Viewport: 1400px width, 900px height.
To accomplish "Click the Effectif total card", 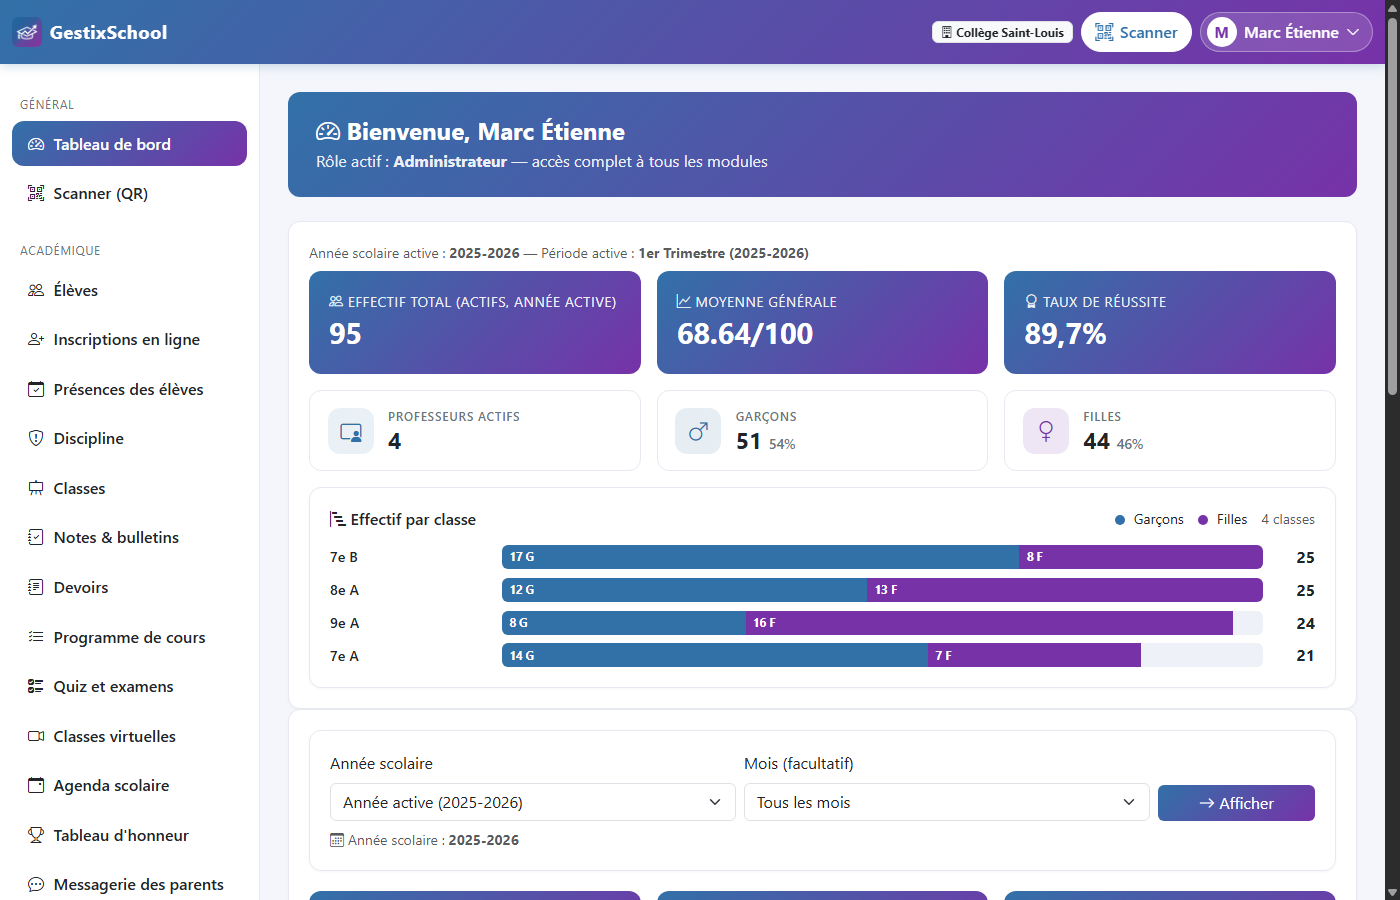I will pyautogui.click(x=475, y=322).
